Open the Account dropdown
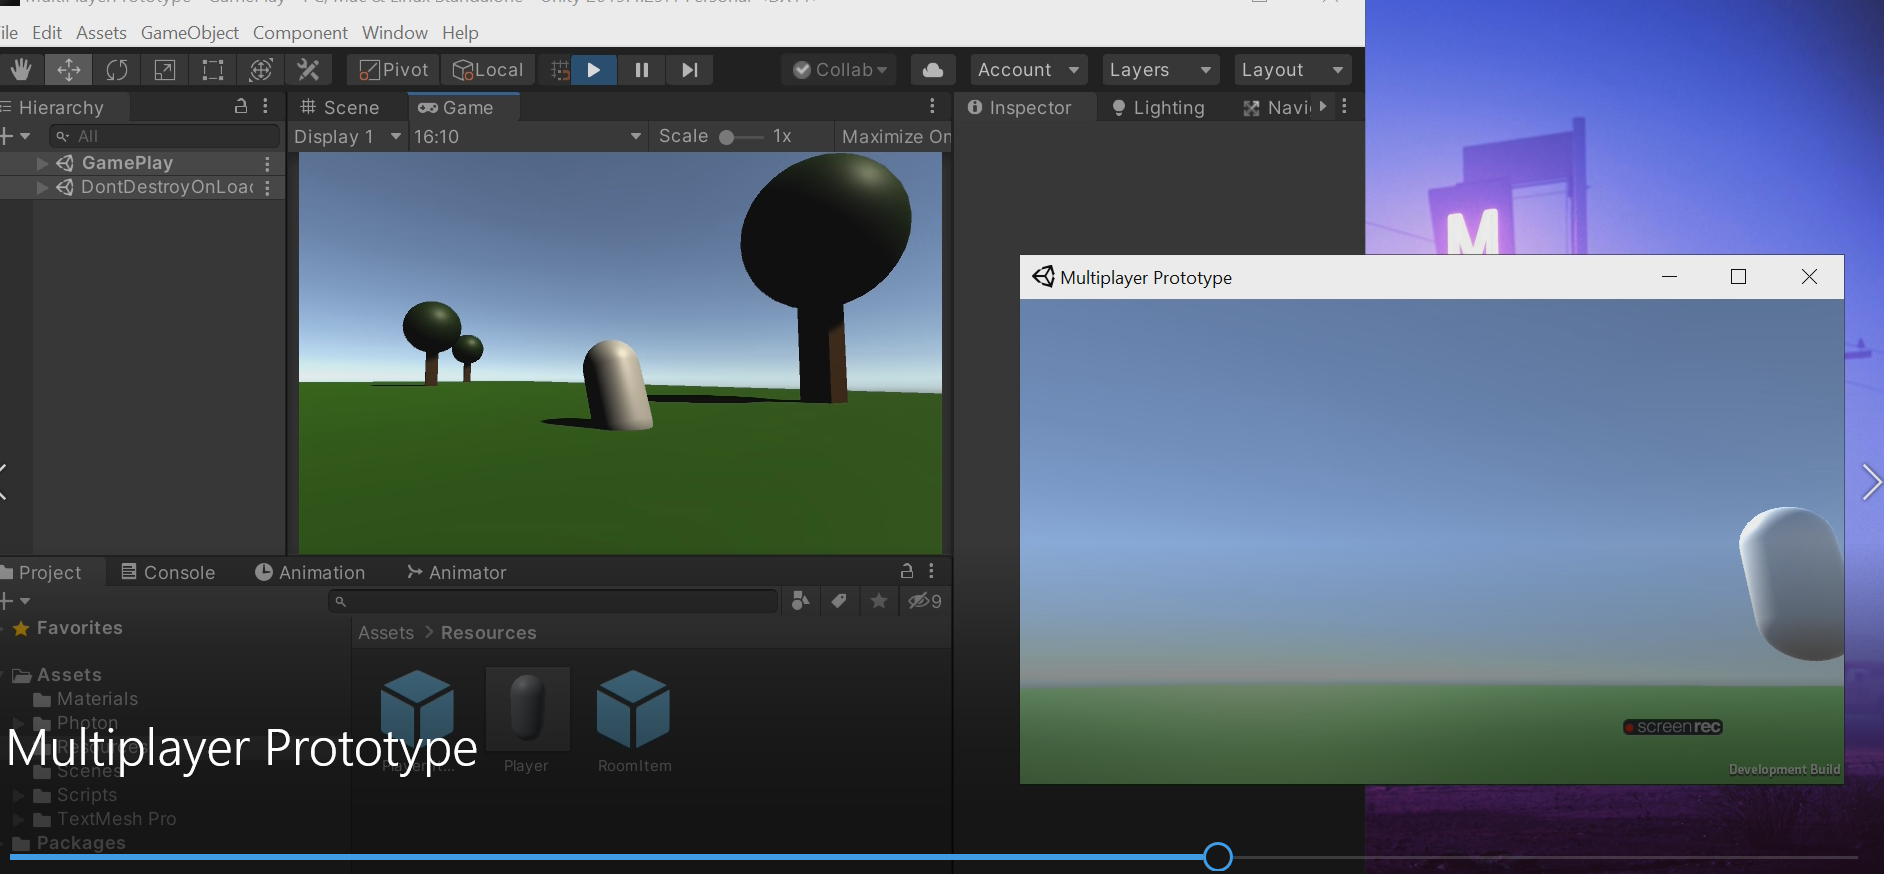Image resolution: width=1884 pixels, height=874 pixels. (x=1029, y=70)
